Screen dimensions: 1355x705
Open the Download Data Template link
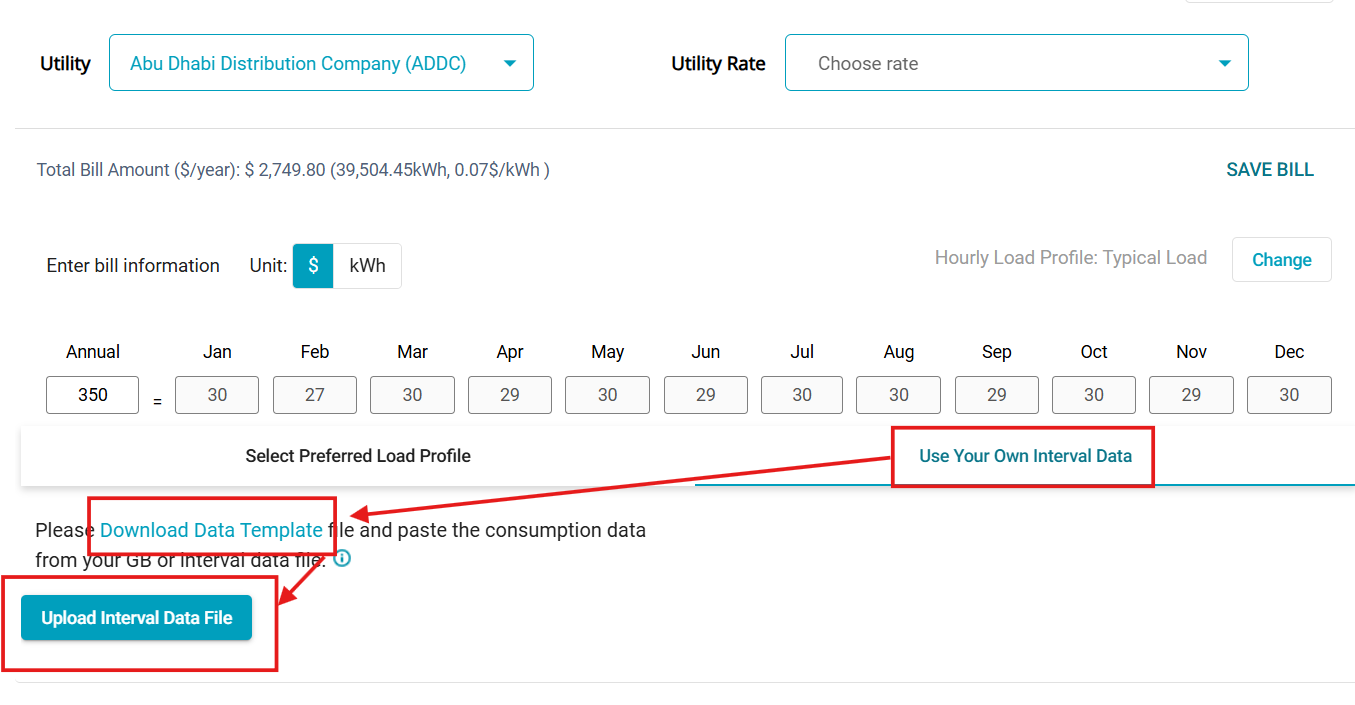(x=211, y=530)
